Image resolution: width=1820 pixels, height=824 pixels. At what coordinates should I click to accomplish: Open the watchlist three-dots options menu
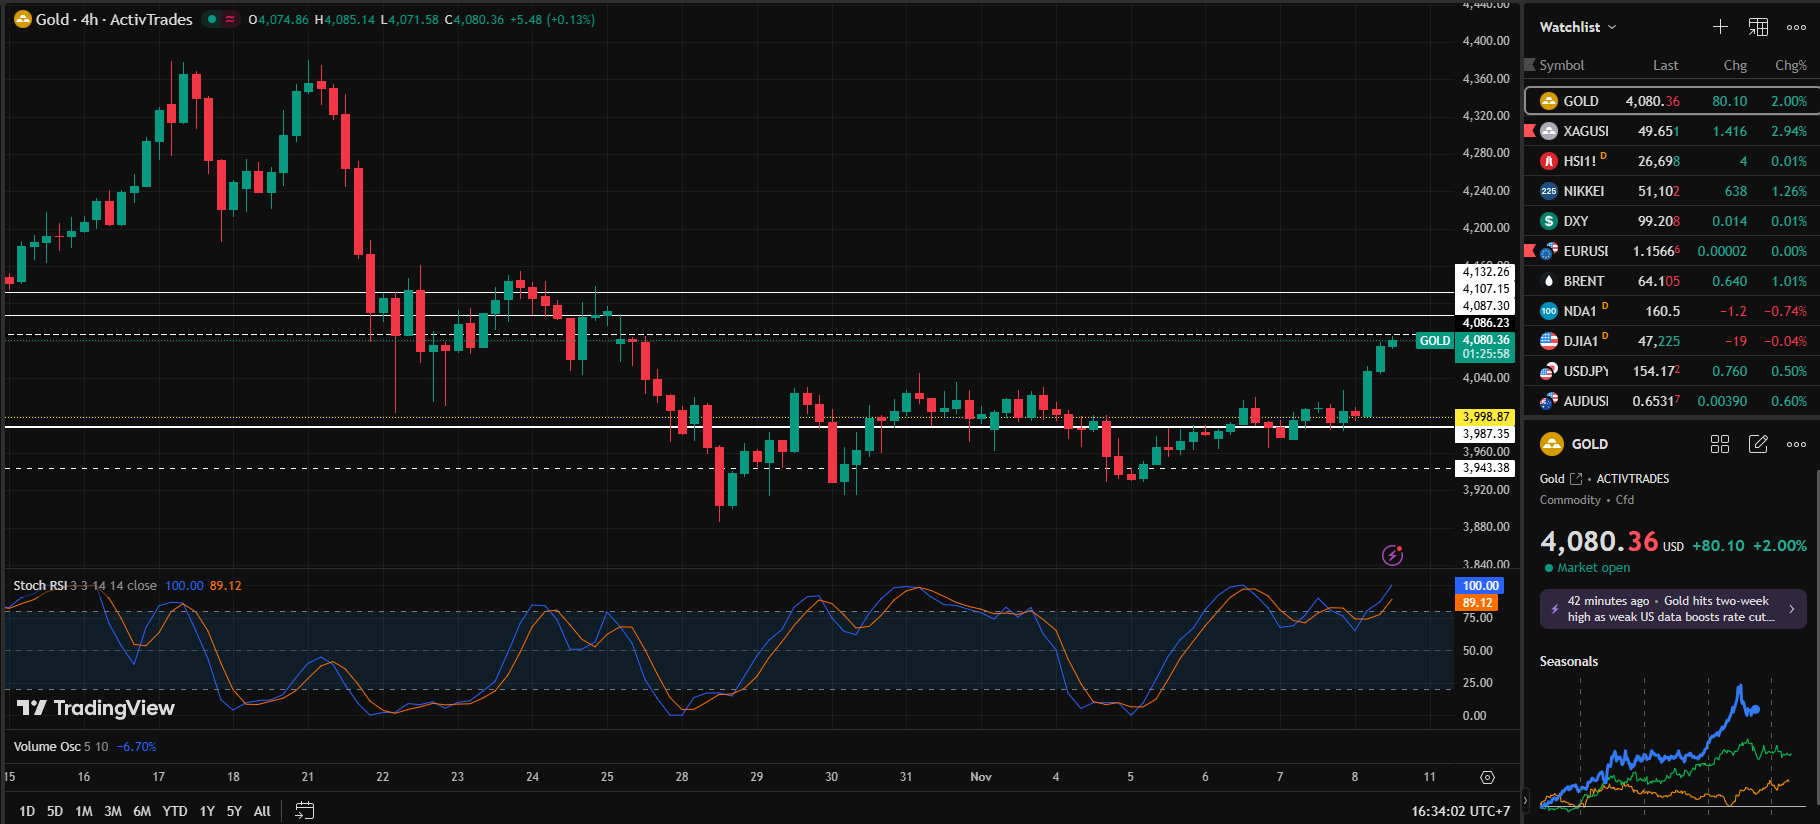(x=1796, y=27)
